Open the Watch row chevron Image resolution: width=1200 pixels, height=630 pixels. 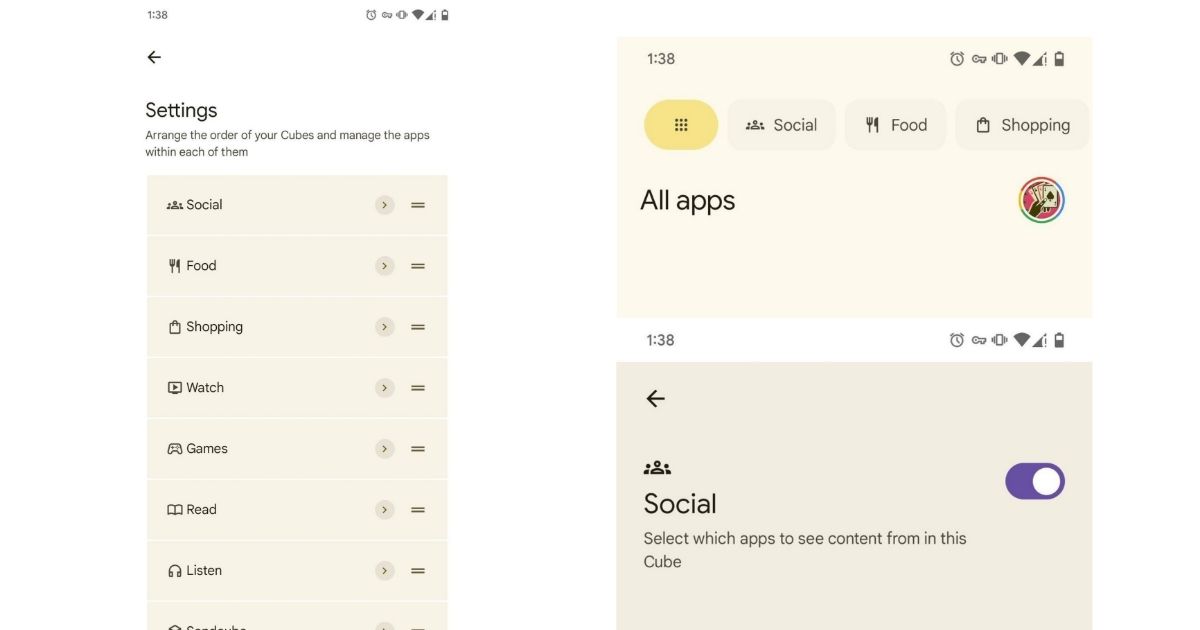click(385, 388)
